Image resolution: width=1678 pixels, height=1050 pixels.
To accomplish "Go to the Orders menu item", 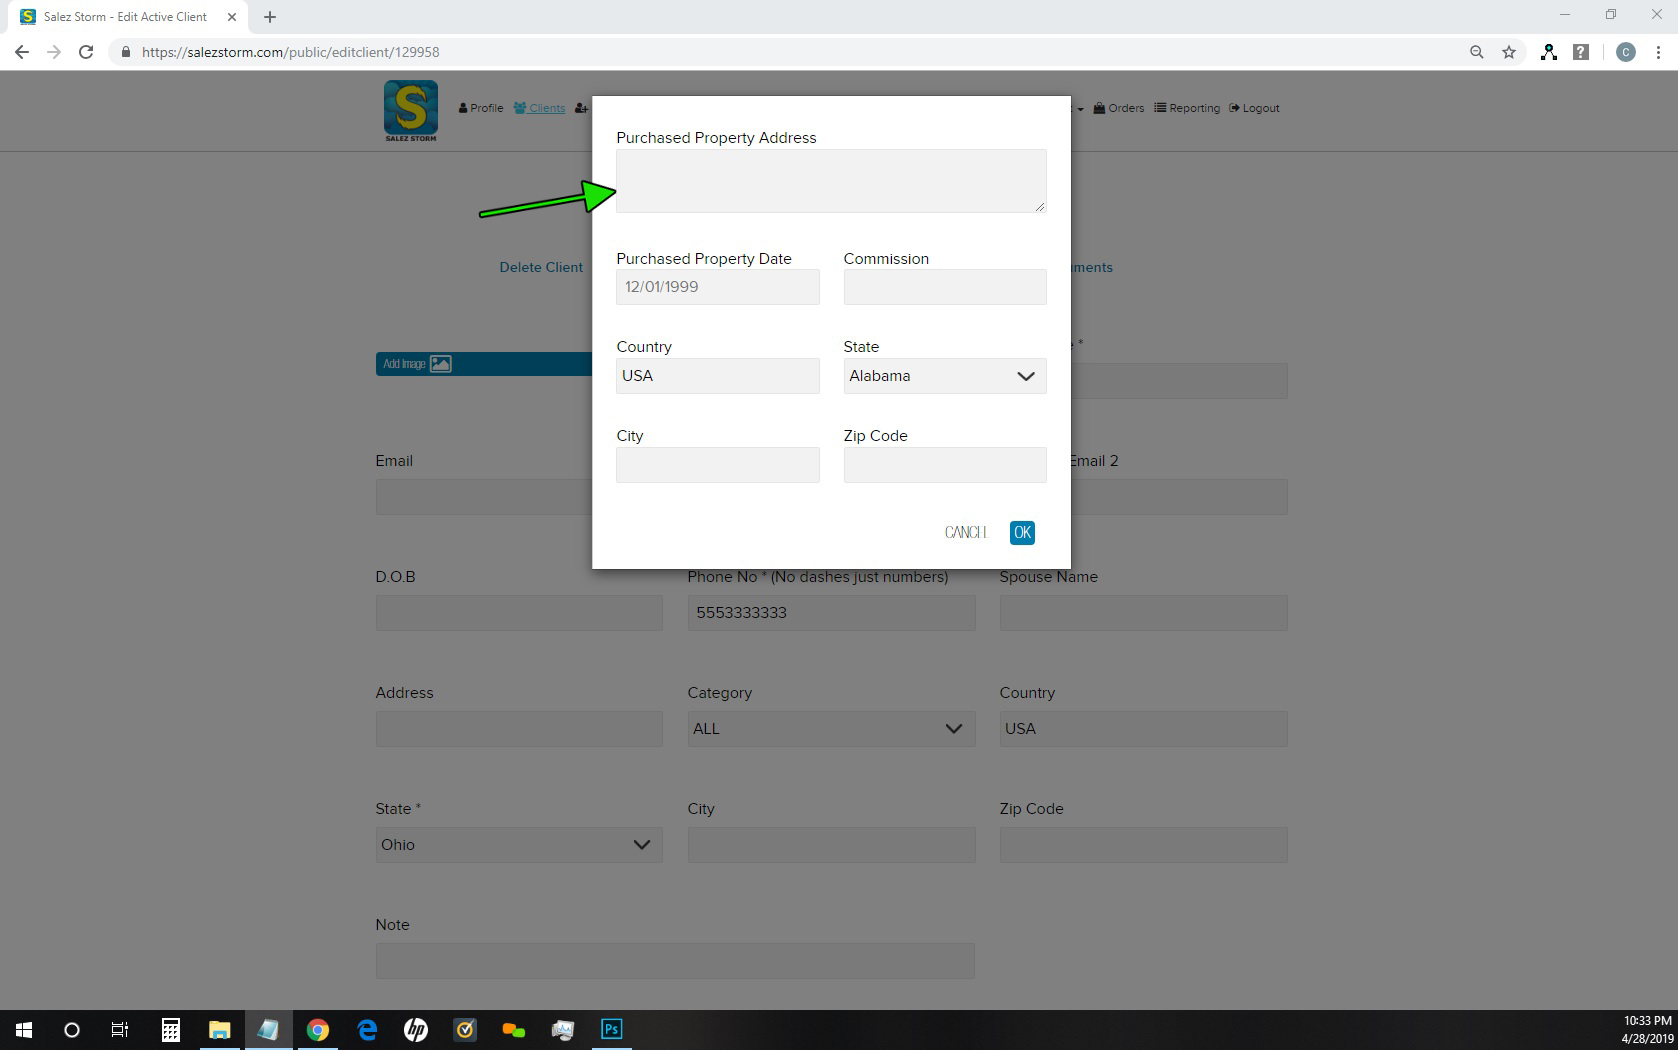I will pos(1119,108).
